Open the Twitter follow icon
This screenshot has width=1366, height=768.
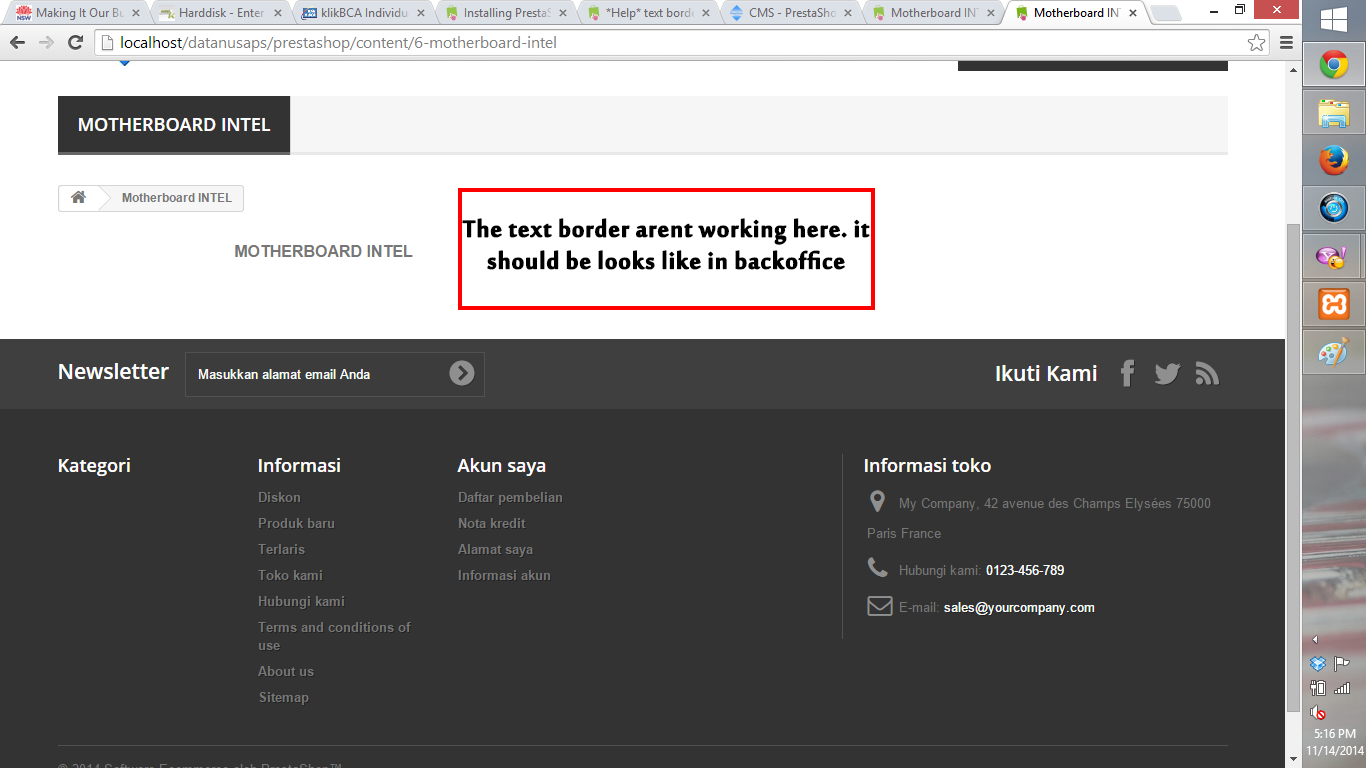tap(1167, 374)
